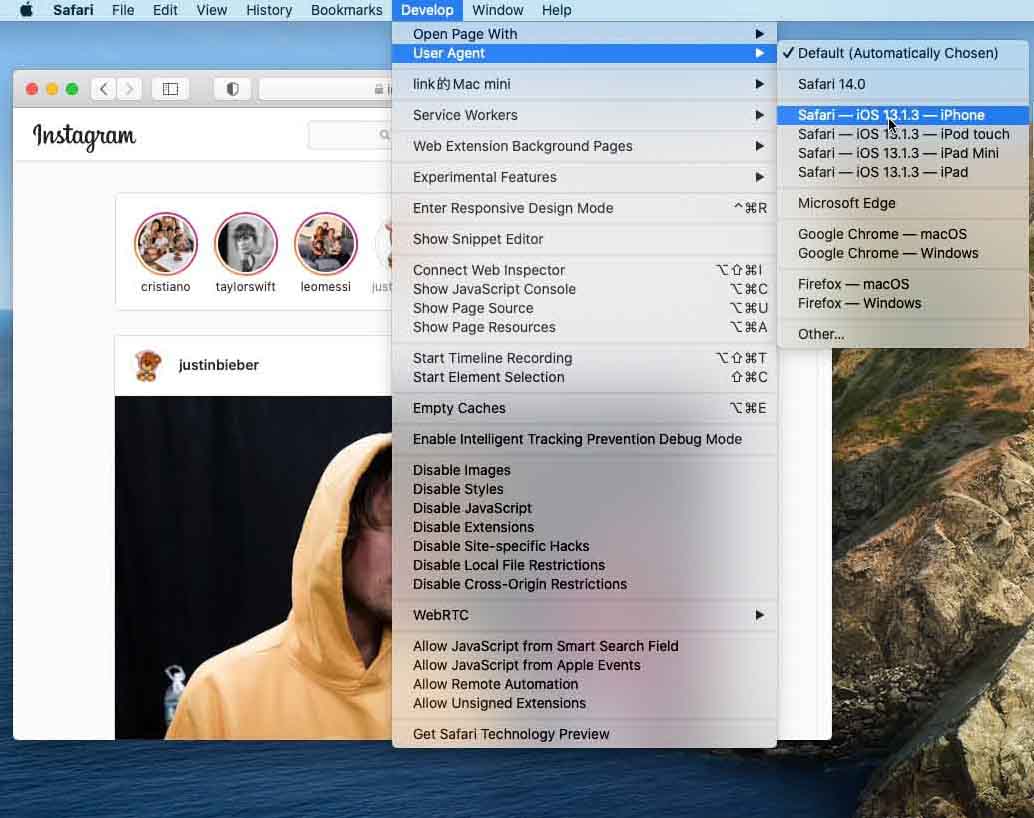
Task: Select Safari iOS 13.1.3 iPad Mini agent
Action: coord(903,154)
